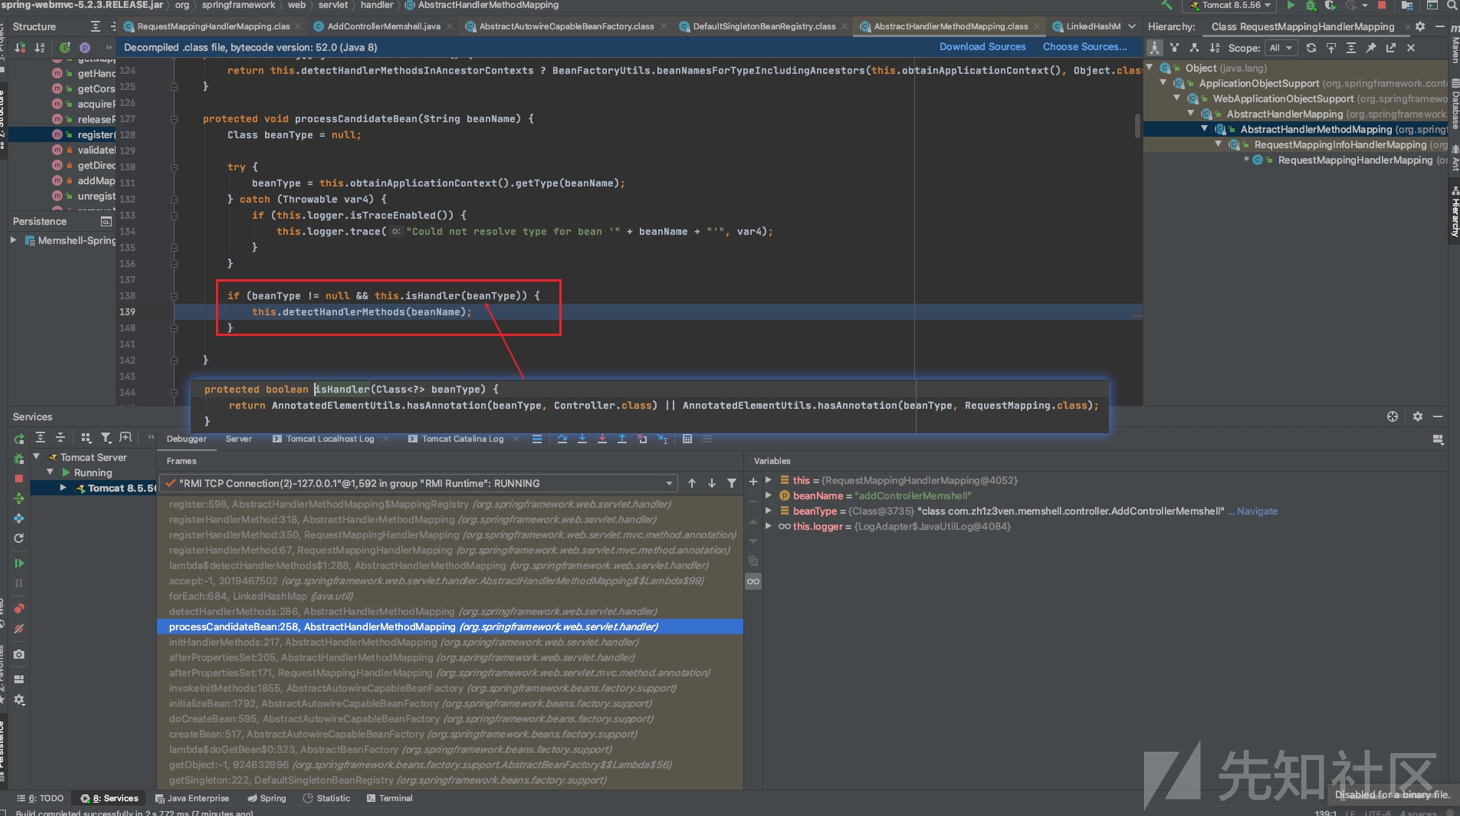Click Navigate link next to beanType
1460x816 pixels.
click(x=1257, y=511)
